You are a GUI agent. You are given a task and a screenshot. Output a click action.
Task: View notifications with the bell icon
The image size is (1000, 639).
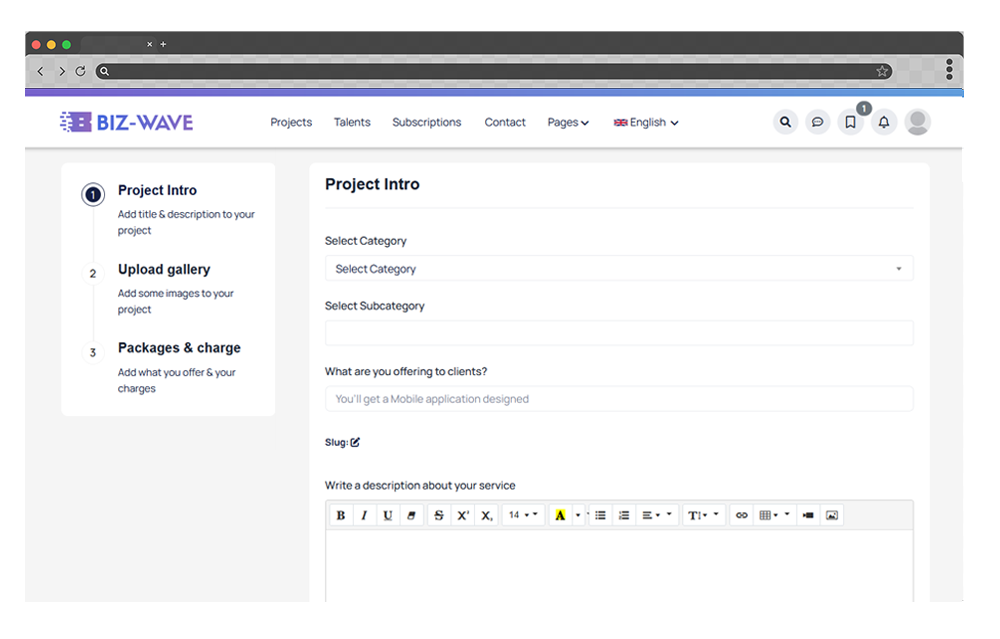884,121
